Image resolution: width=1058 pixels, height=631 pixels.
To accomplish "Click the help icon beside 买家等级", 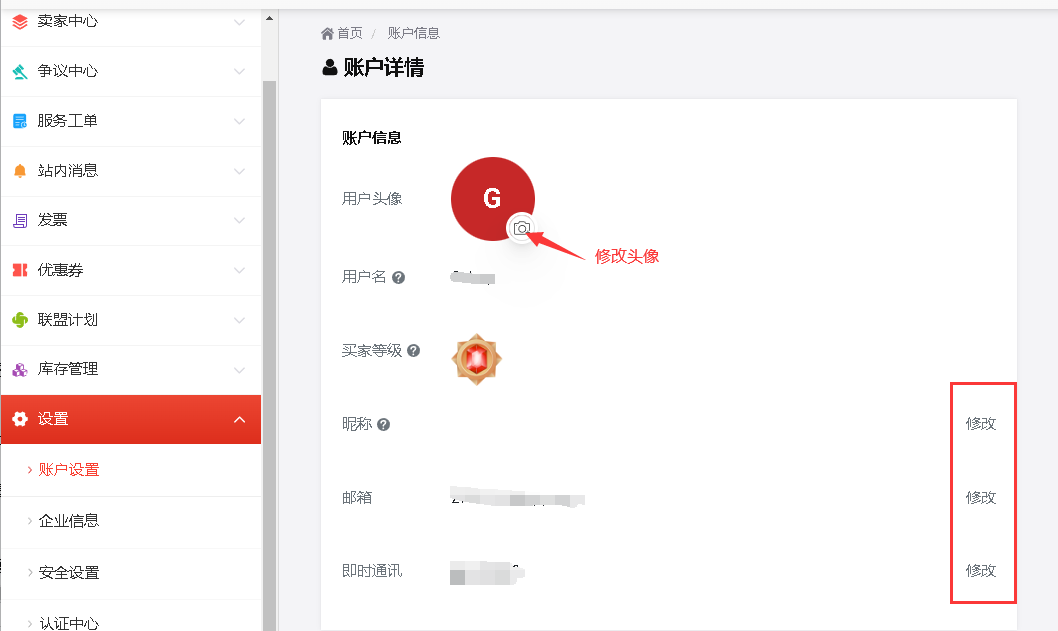I will (x=414, y=351).
